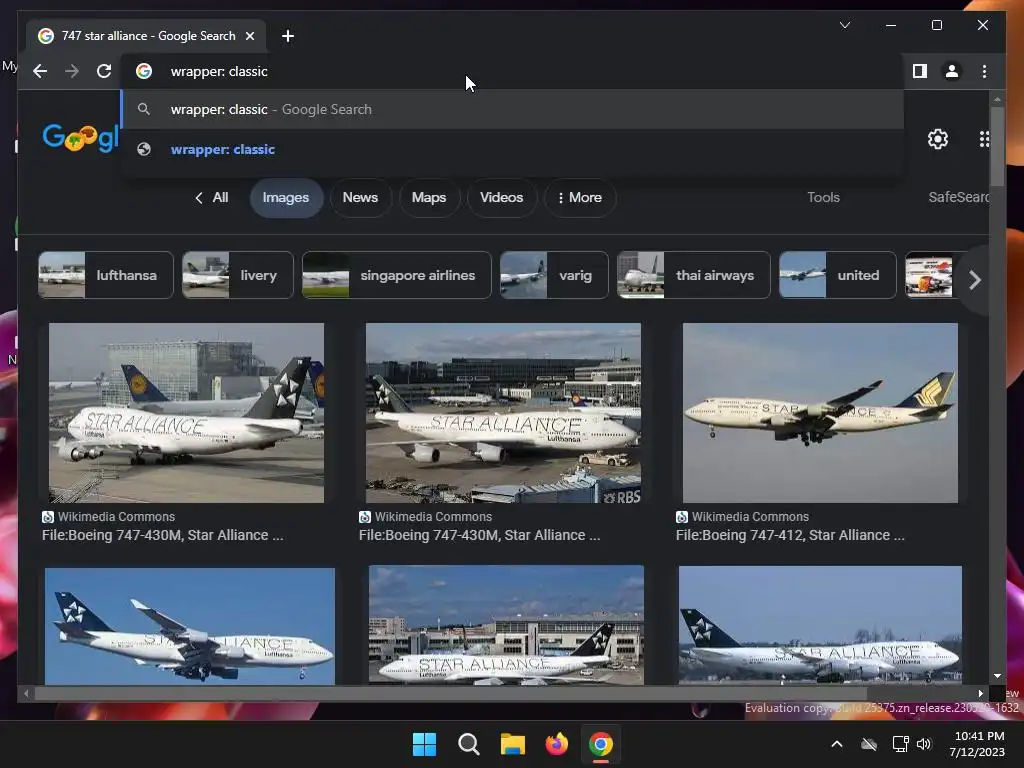
Task: Open a new tab with the plus button
Action: (288, 36)
